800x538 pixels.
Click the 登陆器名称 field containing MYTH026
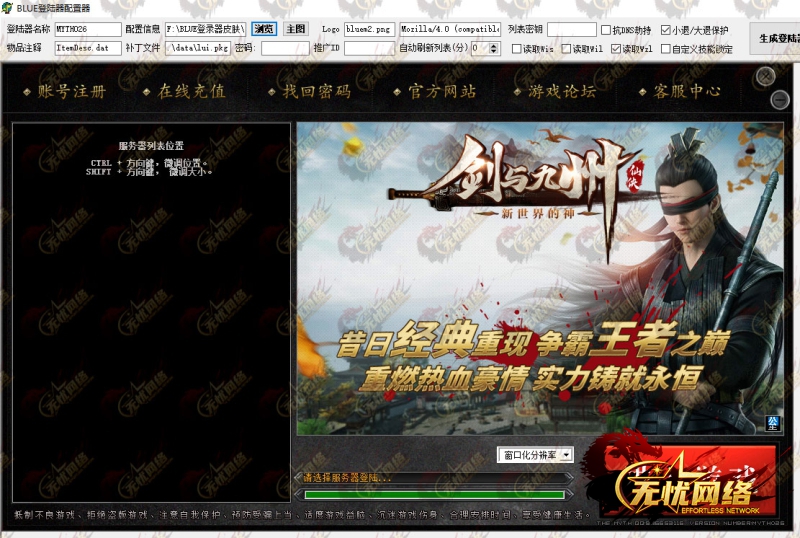point(88,30)
